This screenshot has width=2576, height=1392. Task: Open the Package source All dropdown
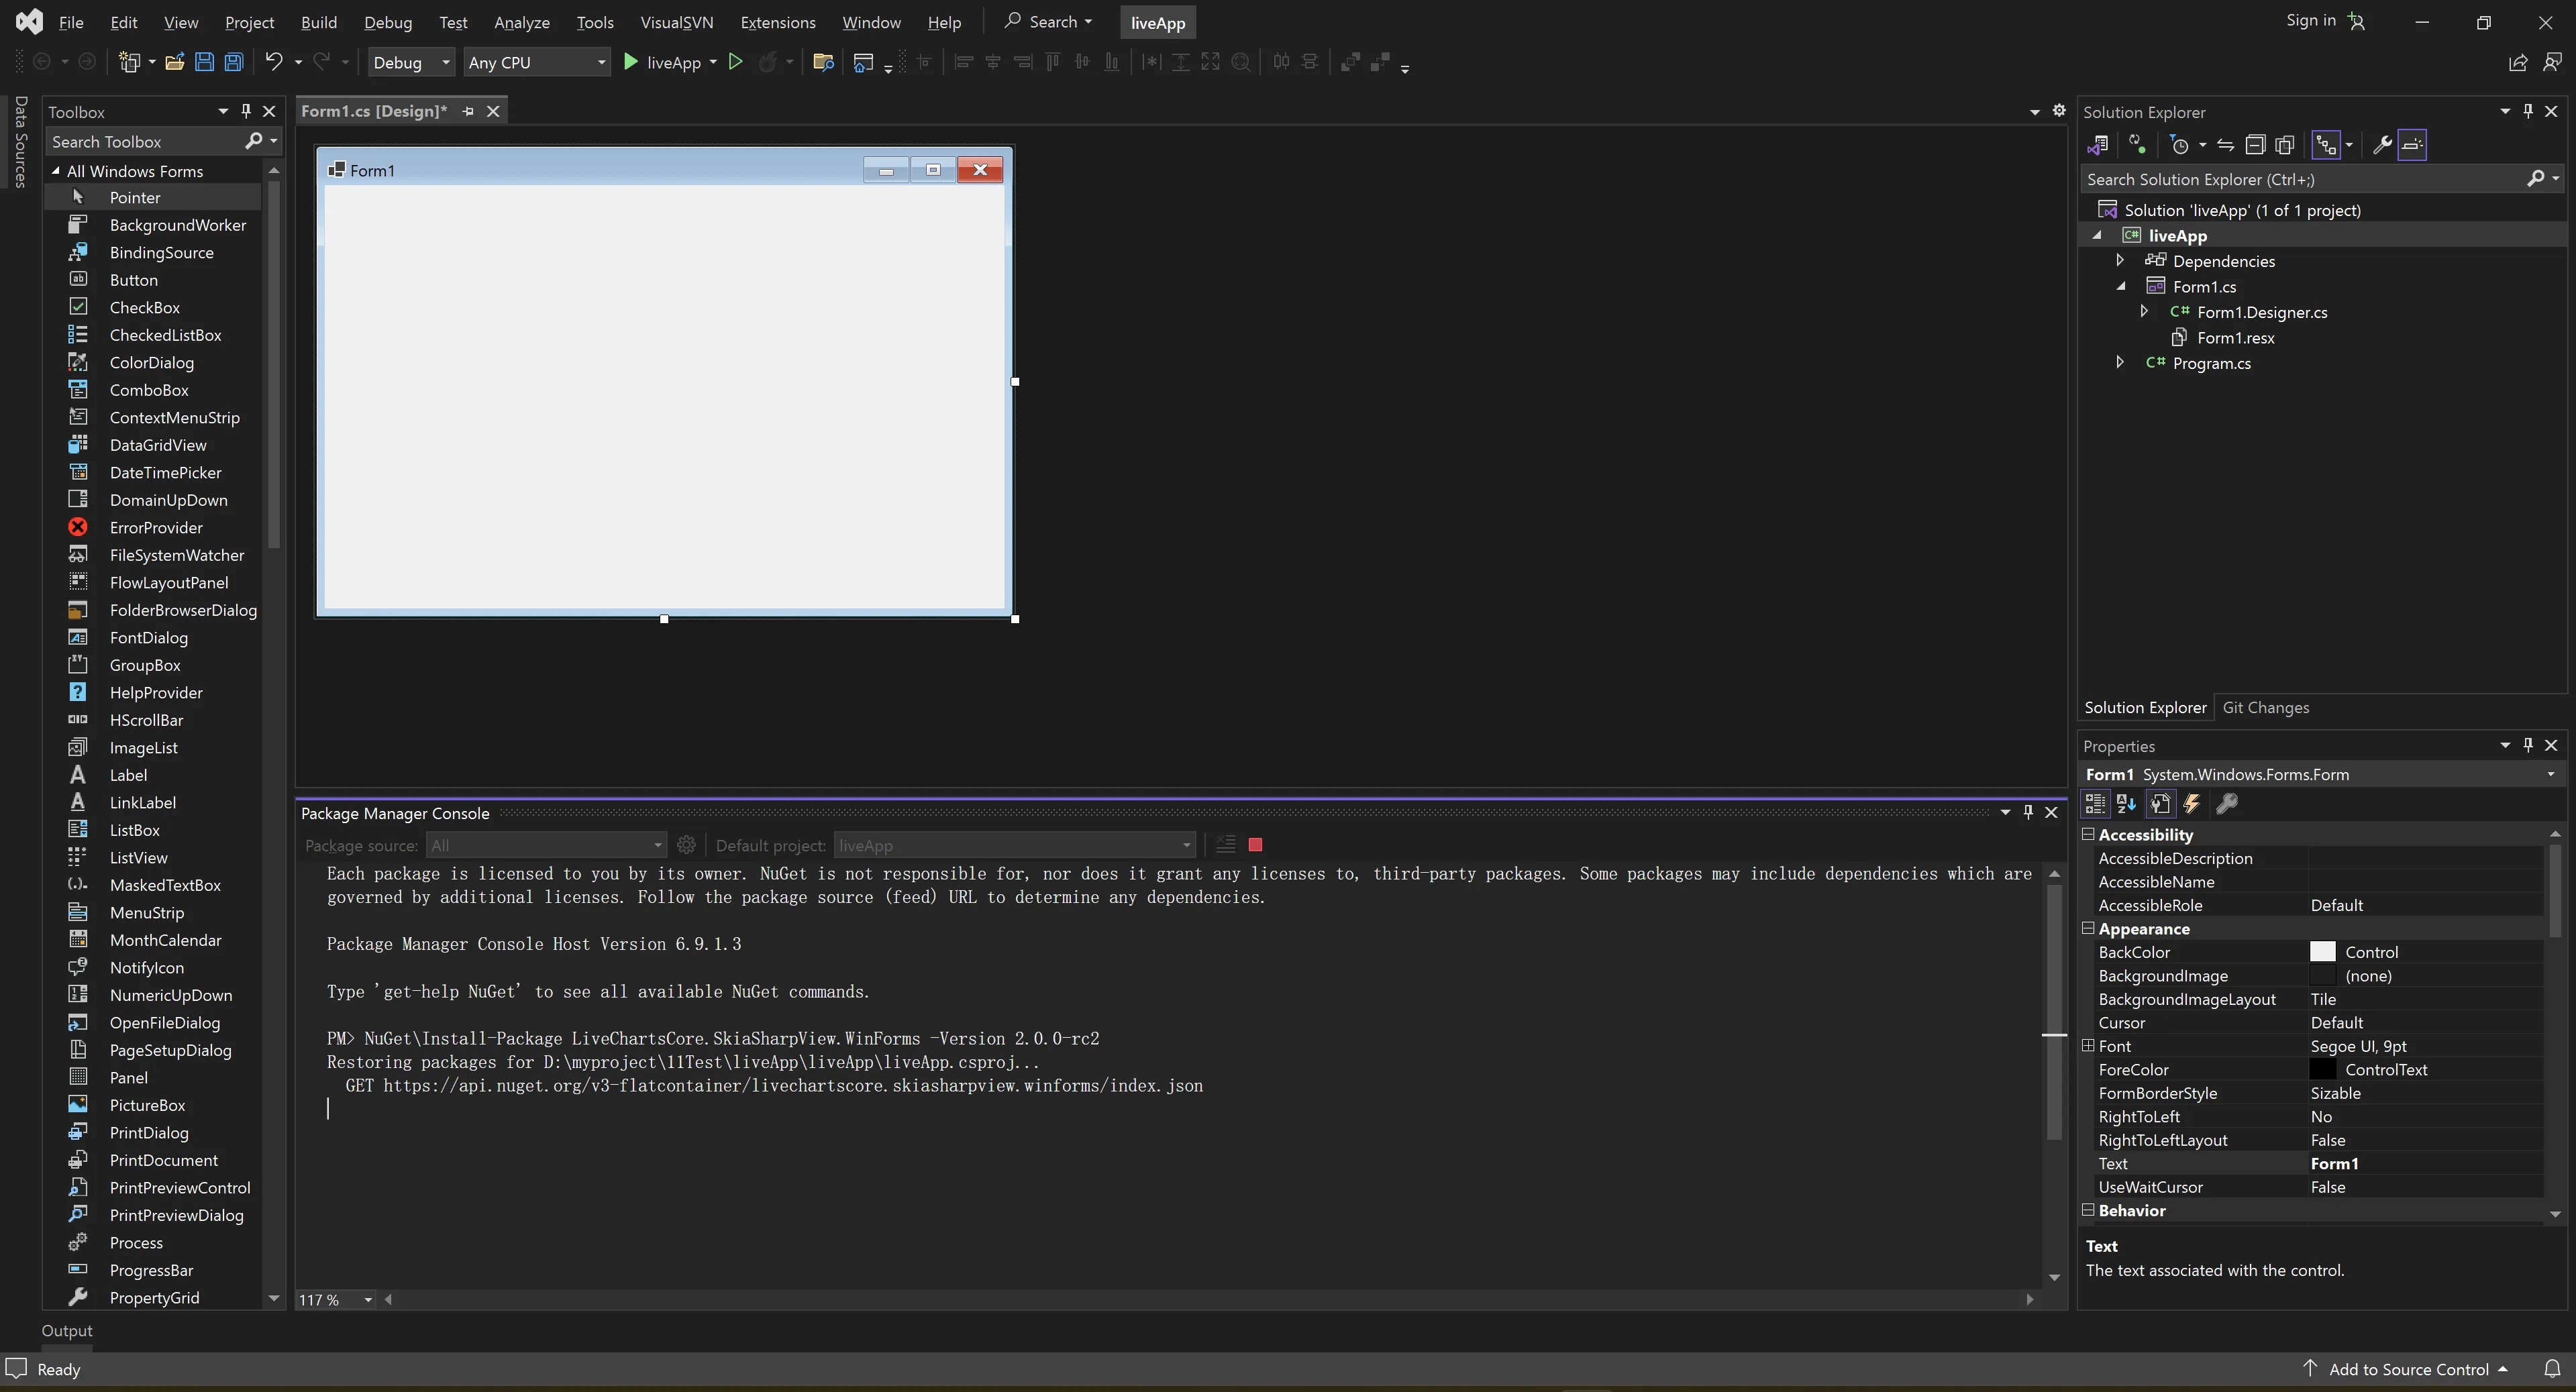point(546,845)
